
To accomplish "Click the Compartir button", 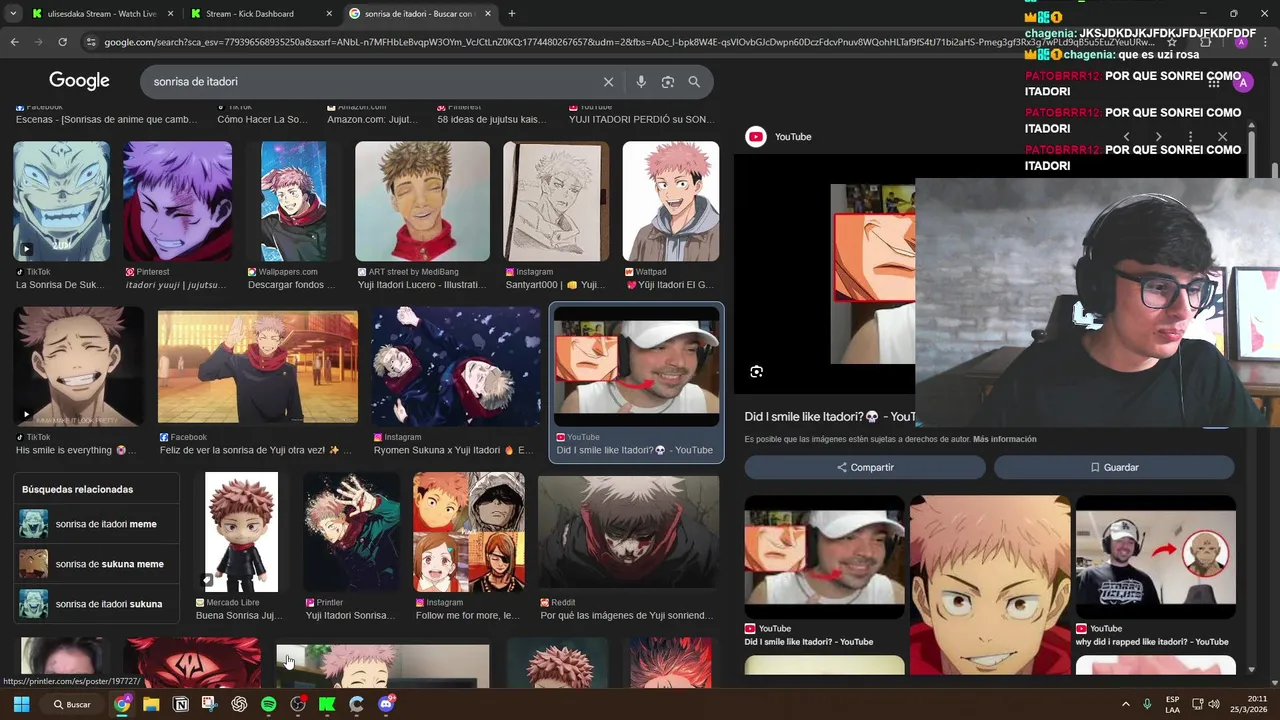I will coord(865,467).
